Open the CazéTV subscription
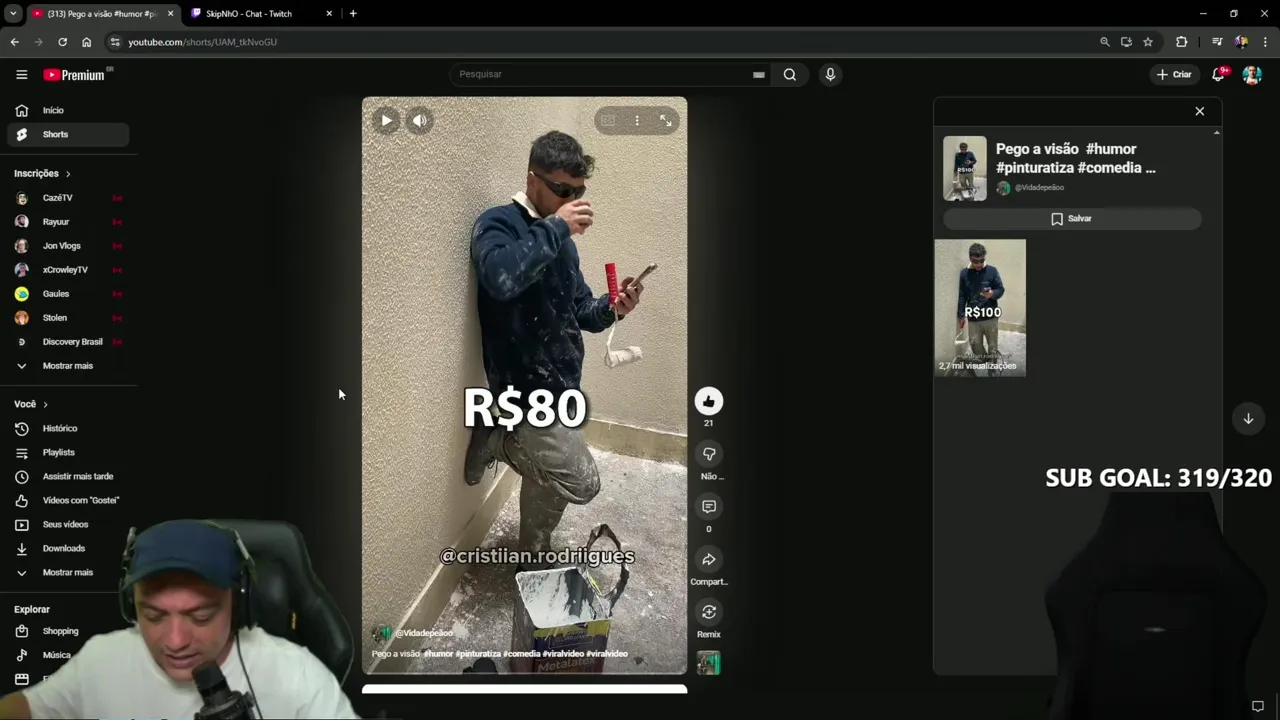The image size is (1280, 720). 68,198
